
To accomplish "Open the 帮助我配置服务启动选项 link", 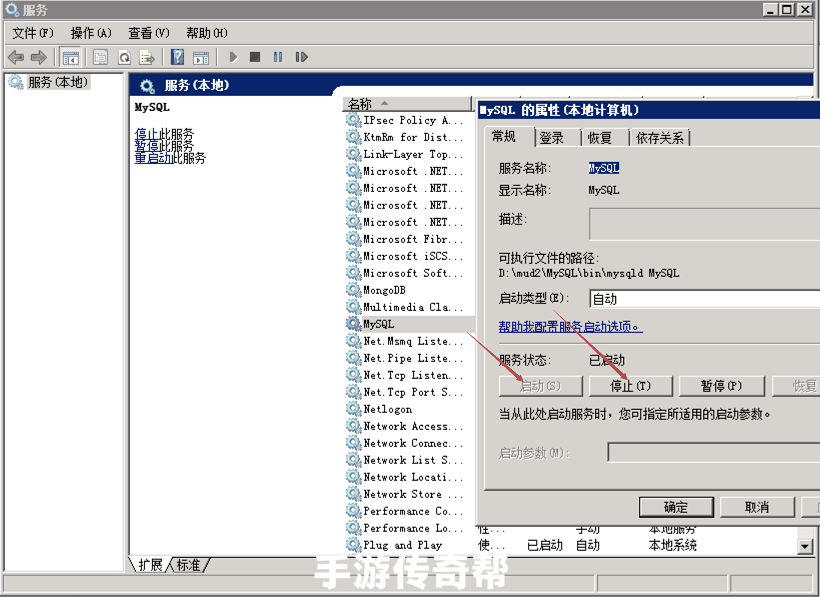I will tap(570, 327).
